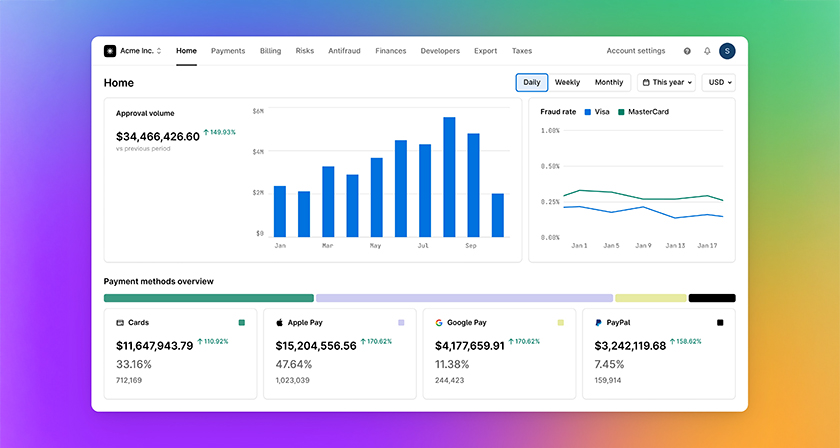This screenshot has width=840, height=448.
Task: Select the Daily interval toggle
Action: coord(532,83)
